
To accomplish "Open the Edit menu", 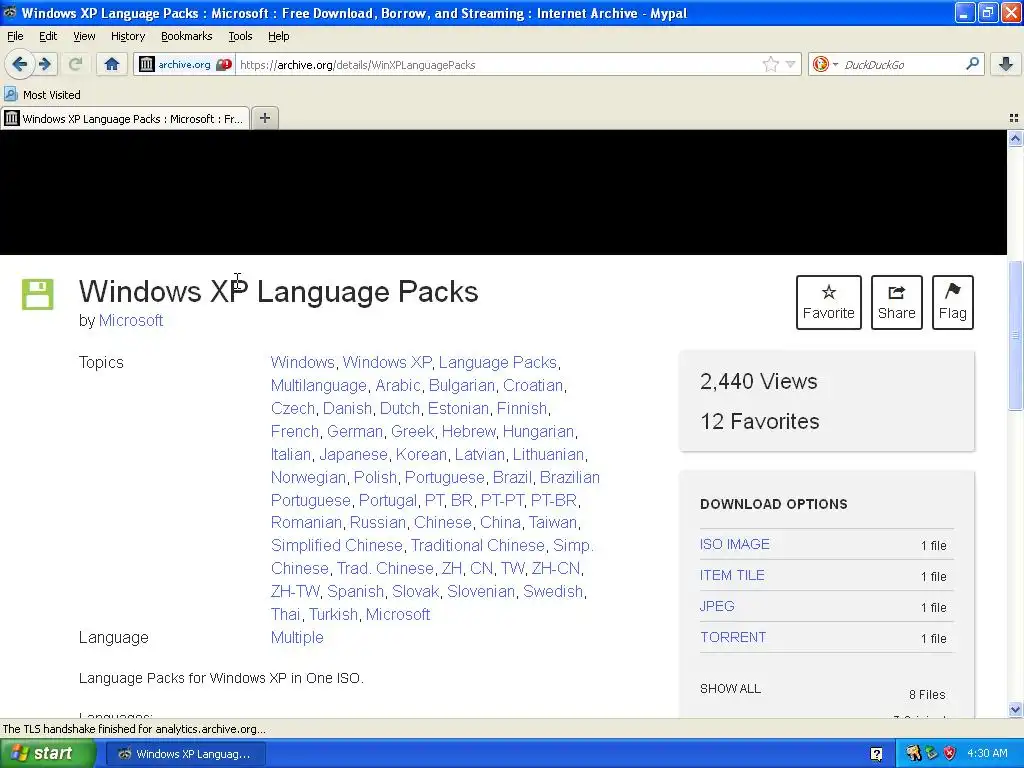I will (x=48, y=36).
